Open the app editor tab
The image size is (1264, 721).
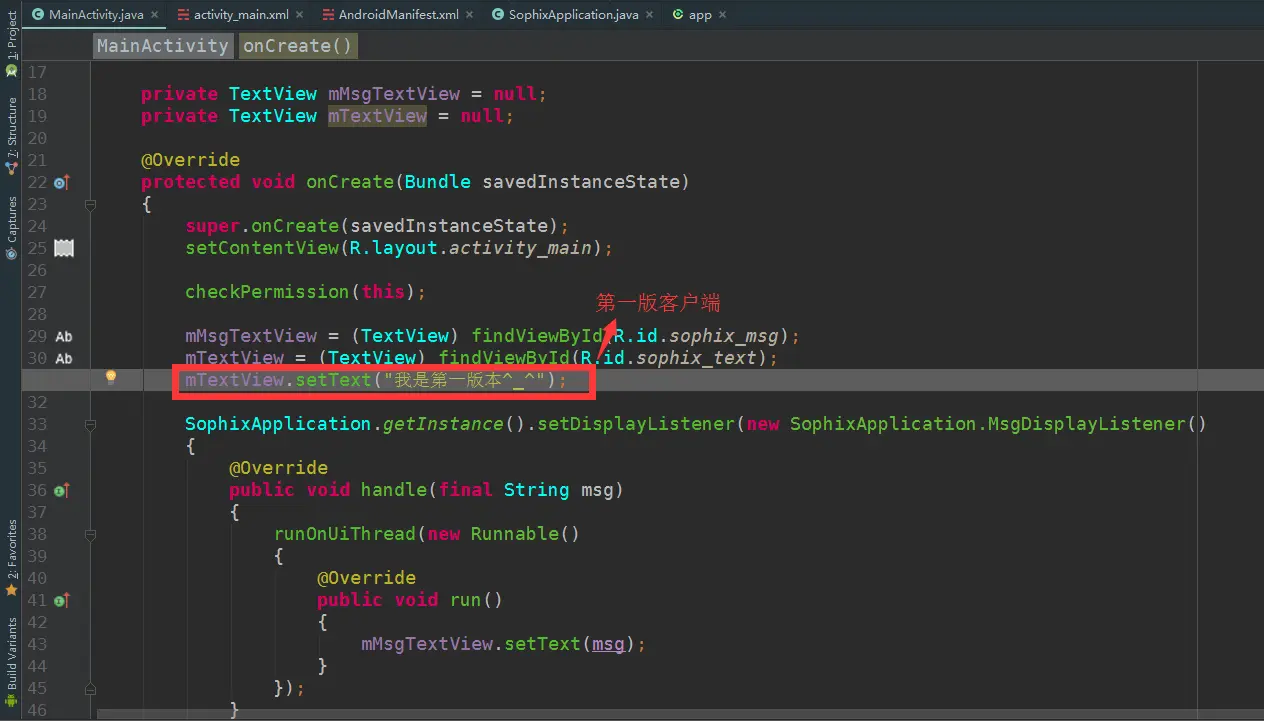pos(699,15)
